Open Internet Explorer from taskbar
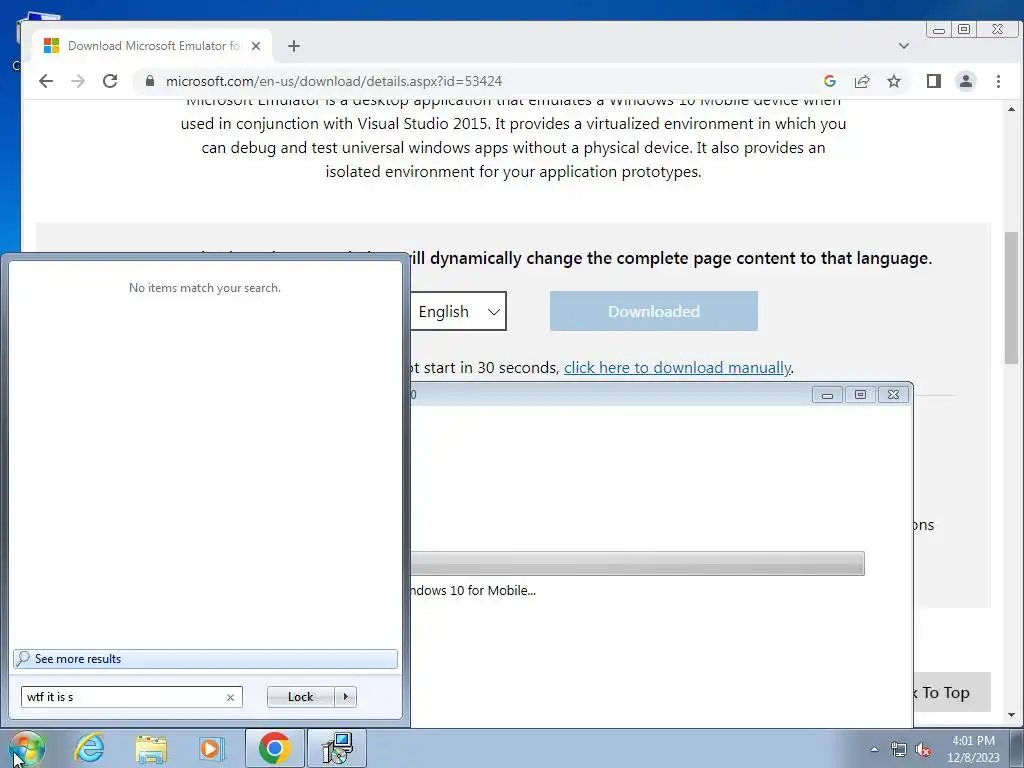The width and height of the screenshot is (1024, 768). click(89, 748)
